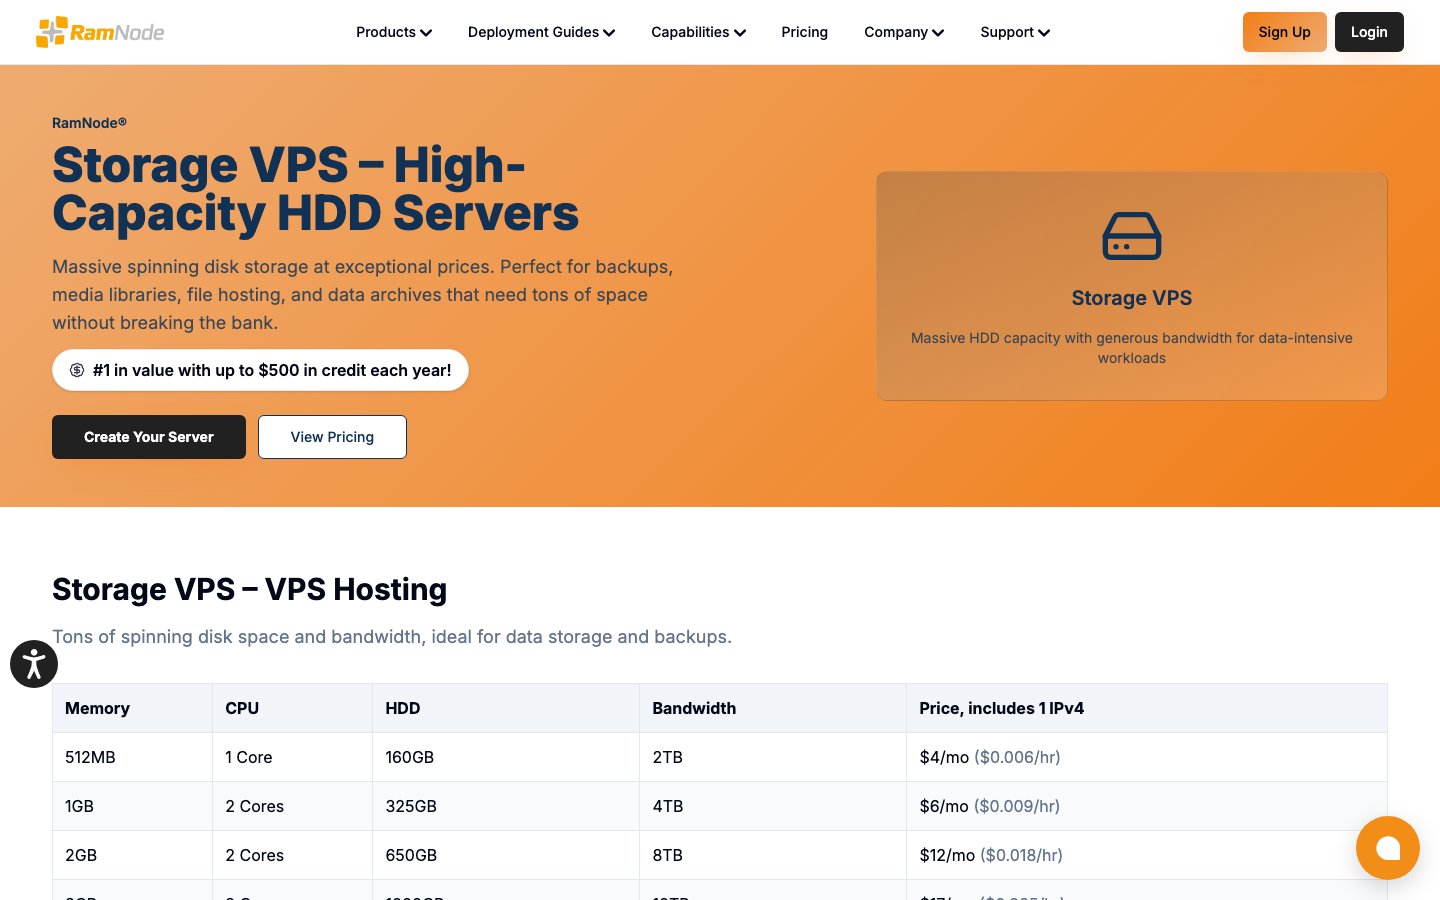Image resolution: width=1440 pixels, height=900 pixels.
Task: Select the 2TB bandwidth cell
Action: 773,757
